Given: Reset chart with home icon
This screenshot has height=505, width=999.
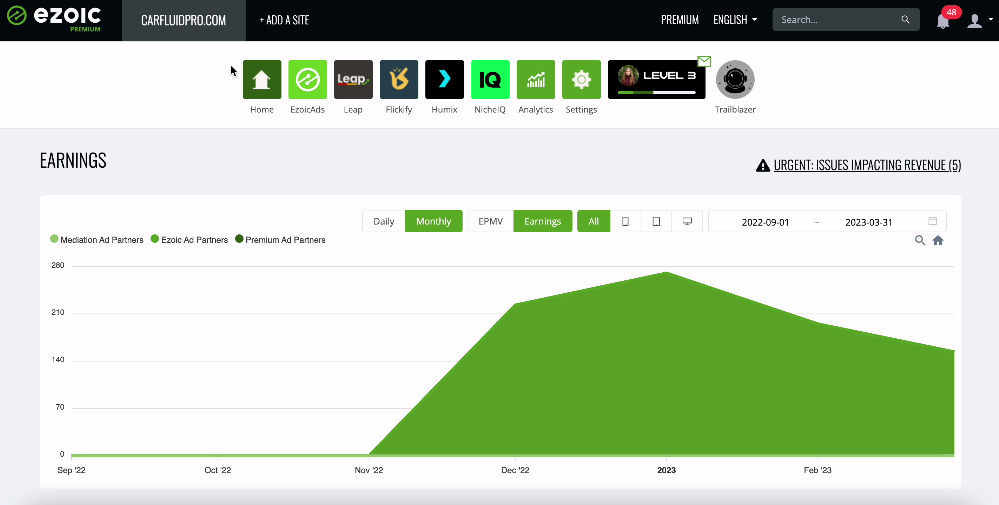Looking at the screenshot, I should click(x=938, y=240).
